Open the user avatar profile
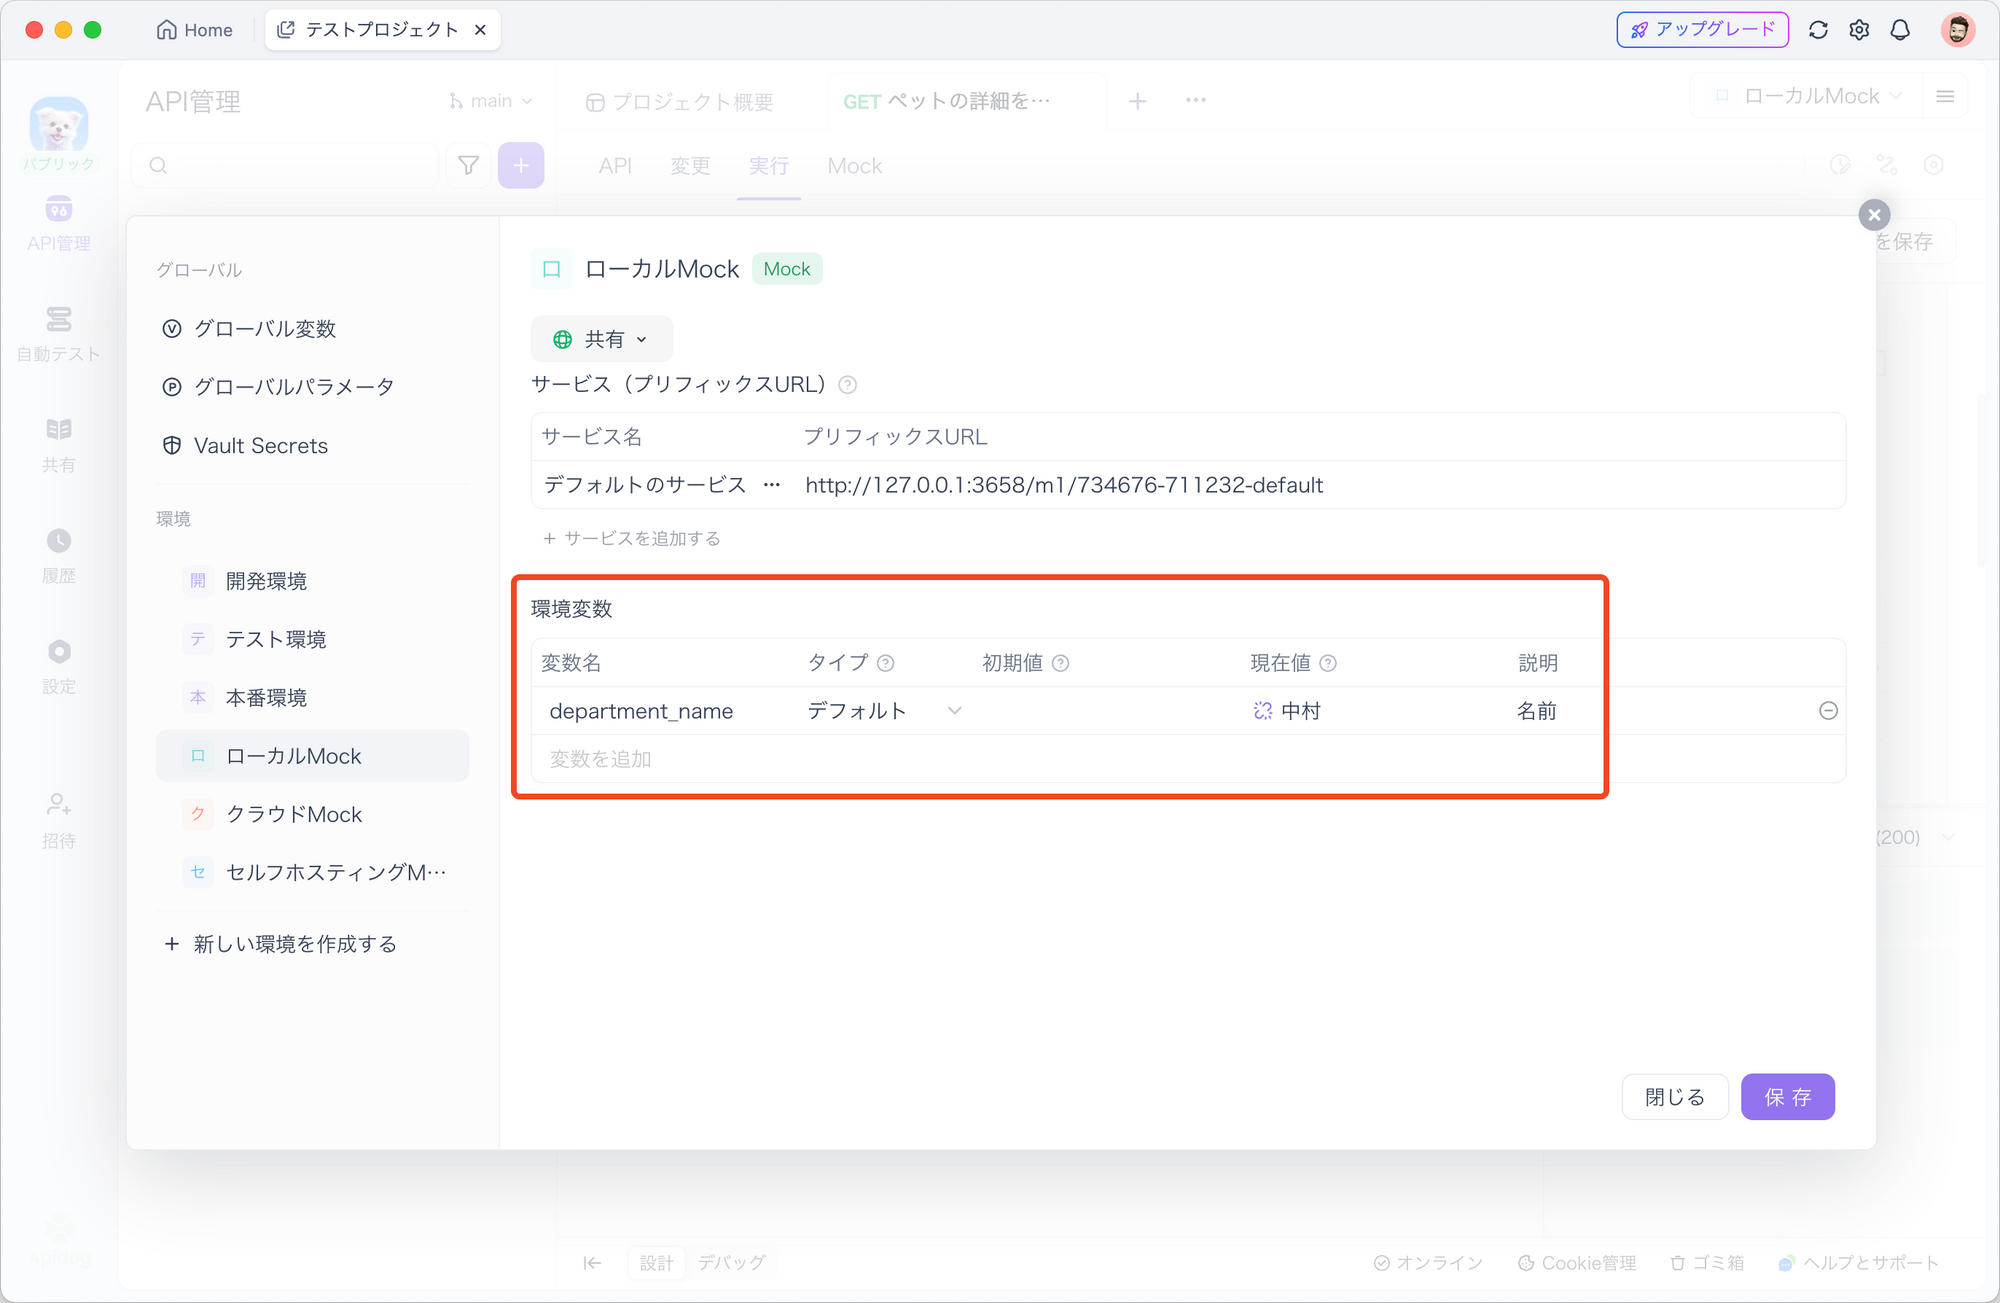Viewport: 2000px width, 1303px height. point(1957,30)
